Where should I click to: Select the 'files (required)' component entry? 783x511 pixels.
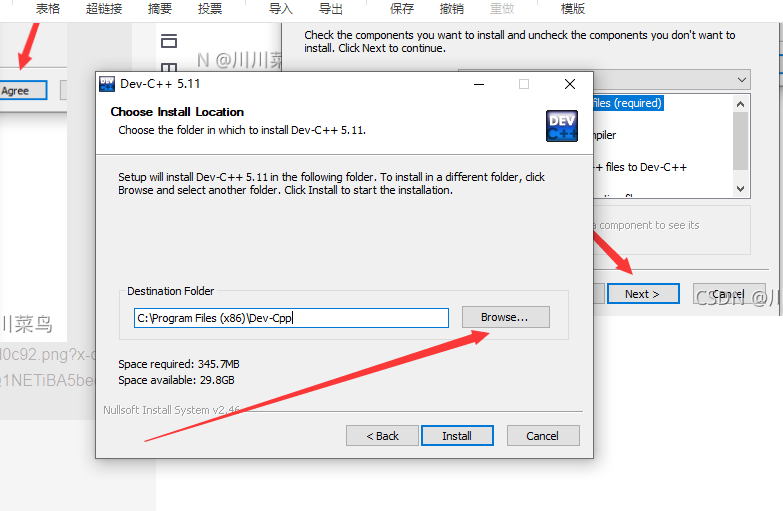point(628,103)
